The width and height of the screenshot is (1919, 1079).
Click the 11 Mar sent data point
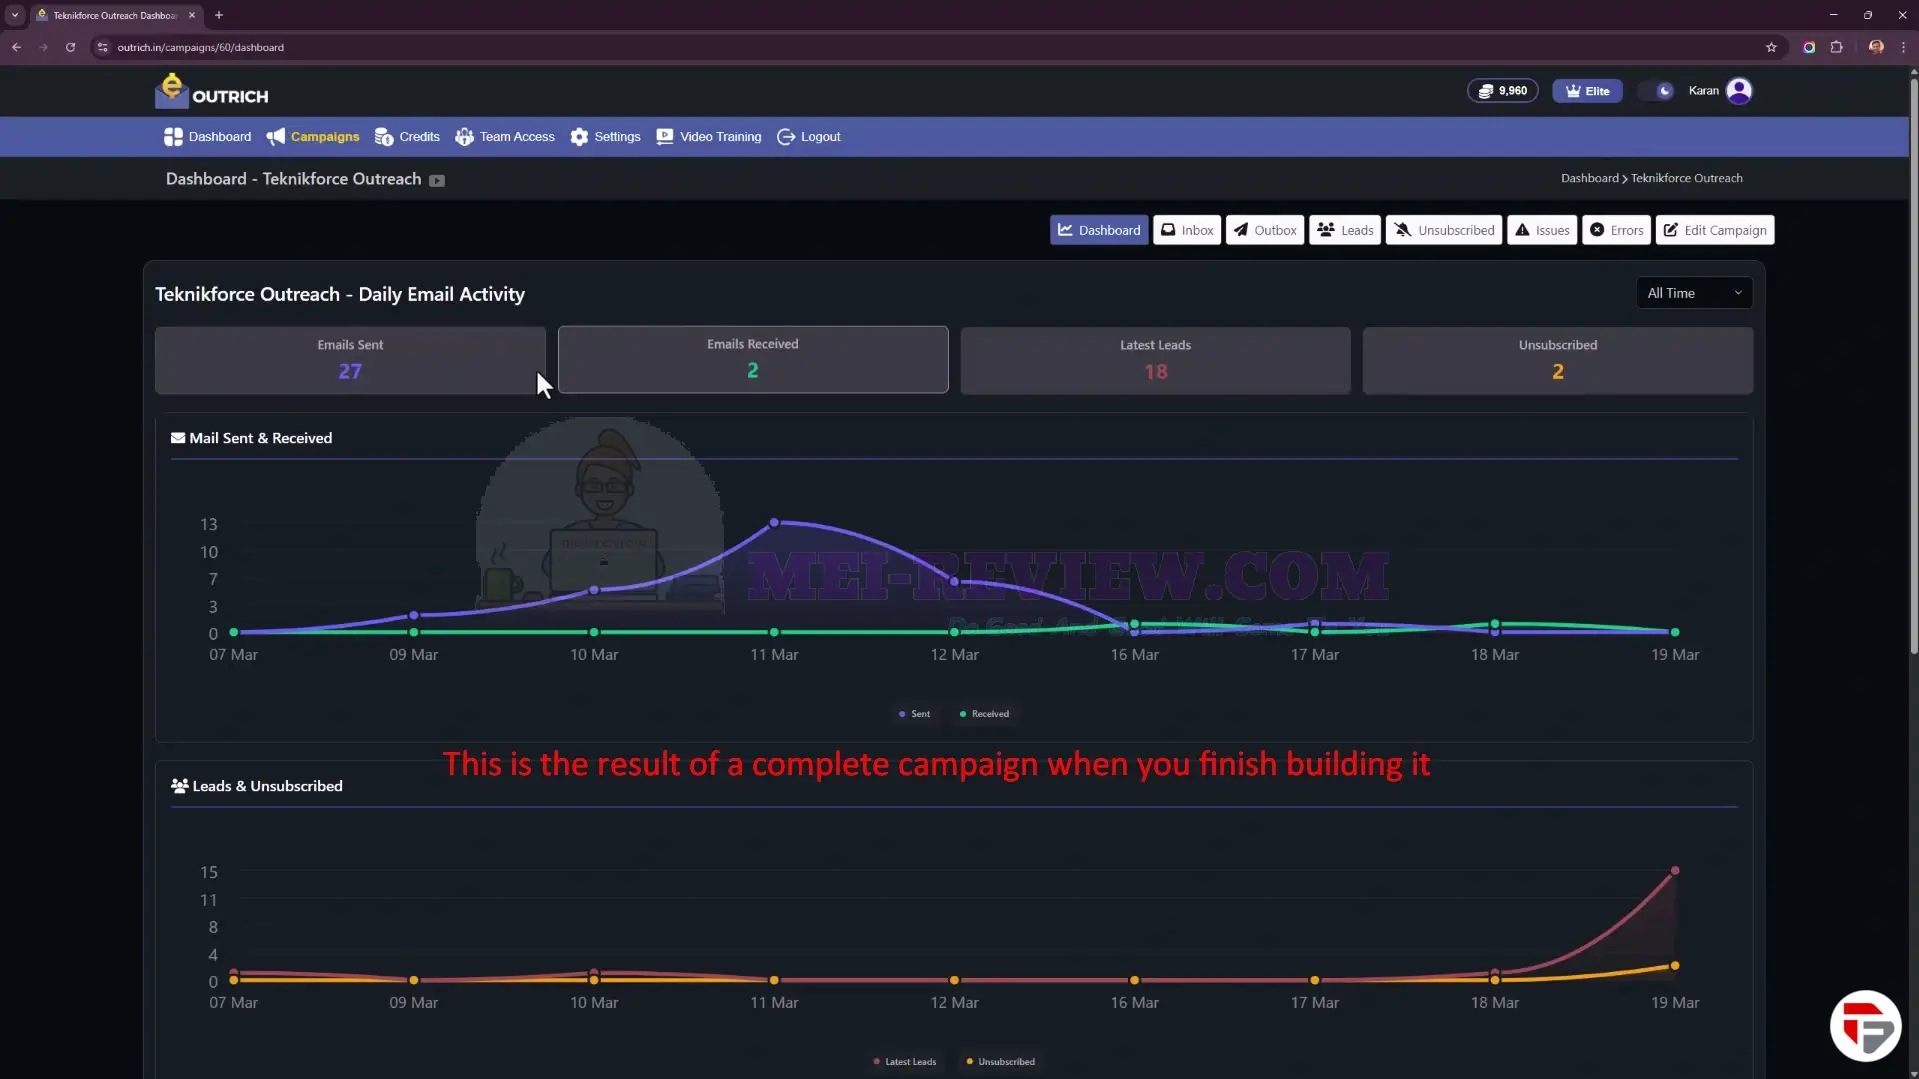(x=774, y=523)
